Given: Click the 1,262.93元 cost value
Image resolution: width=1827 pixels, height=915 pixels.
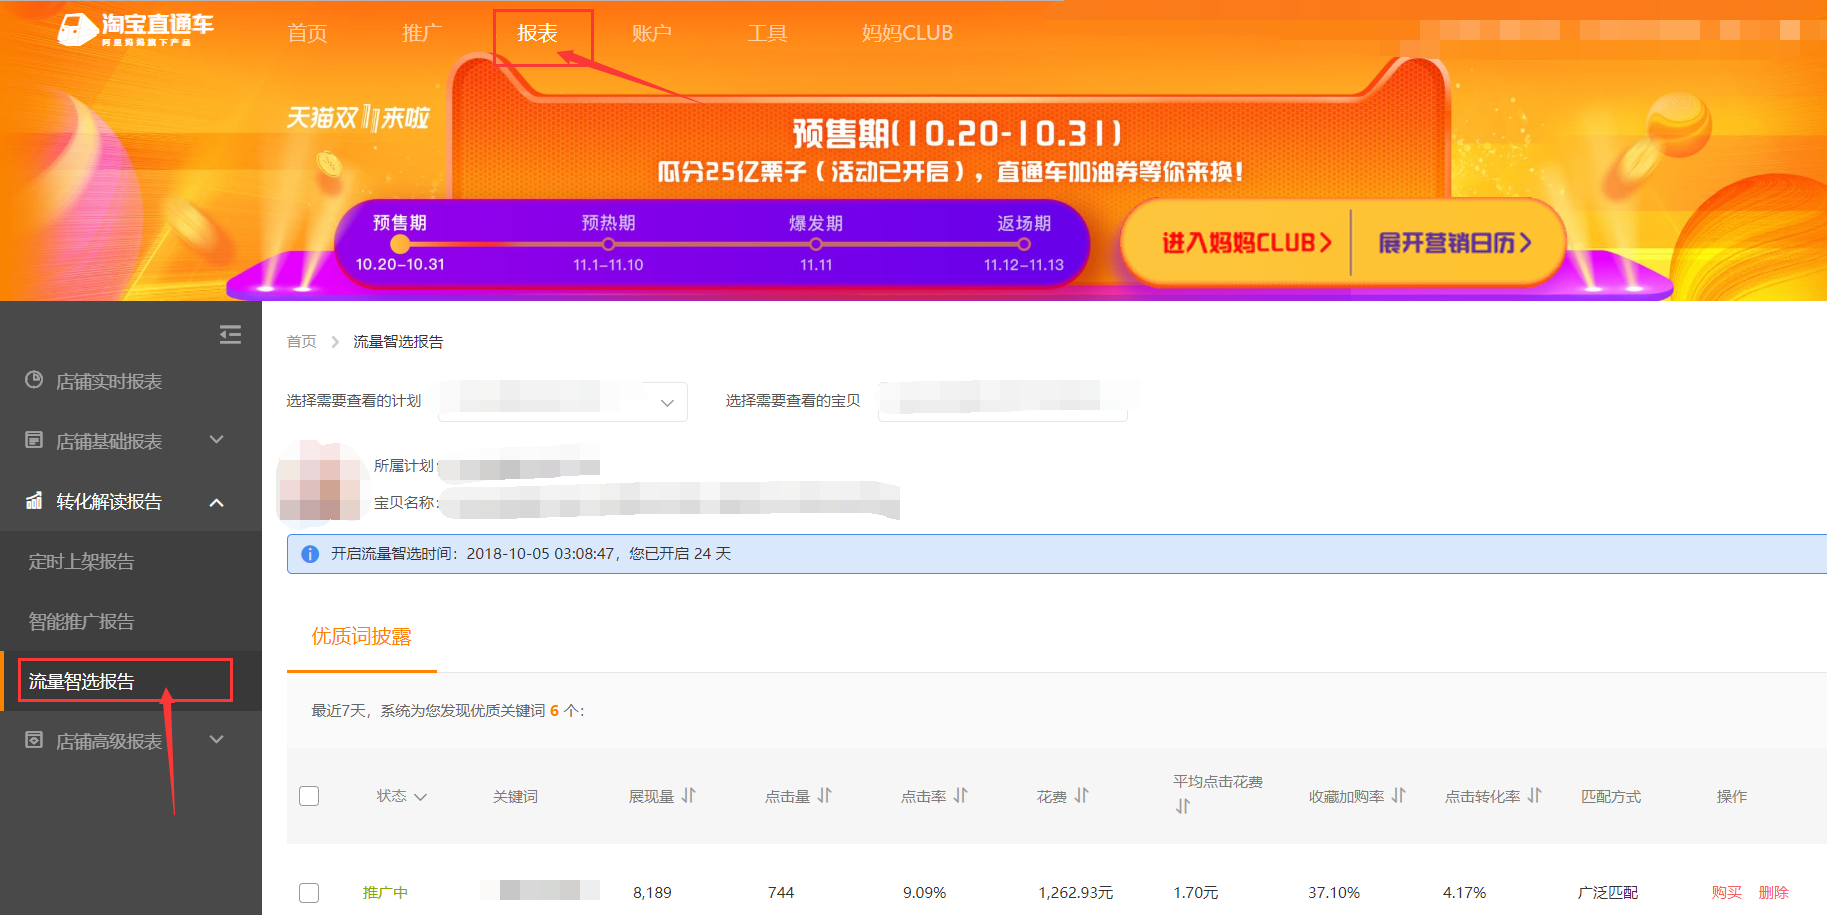Looking at the screenshot, I should [1075, 892].
